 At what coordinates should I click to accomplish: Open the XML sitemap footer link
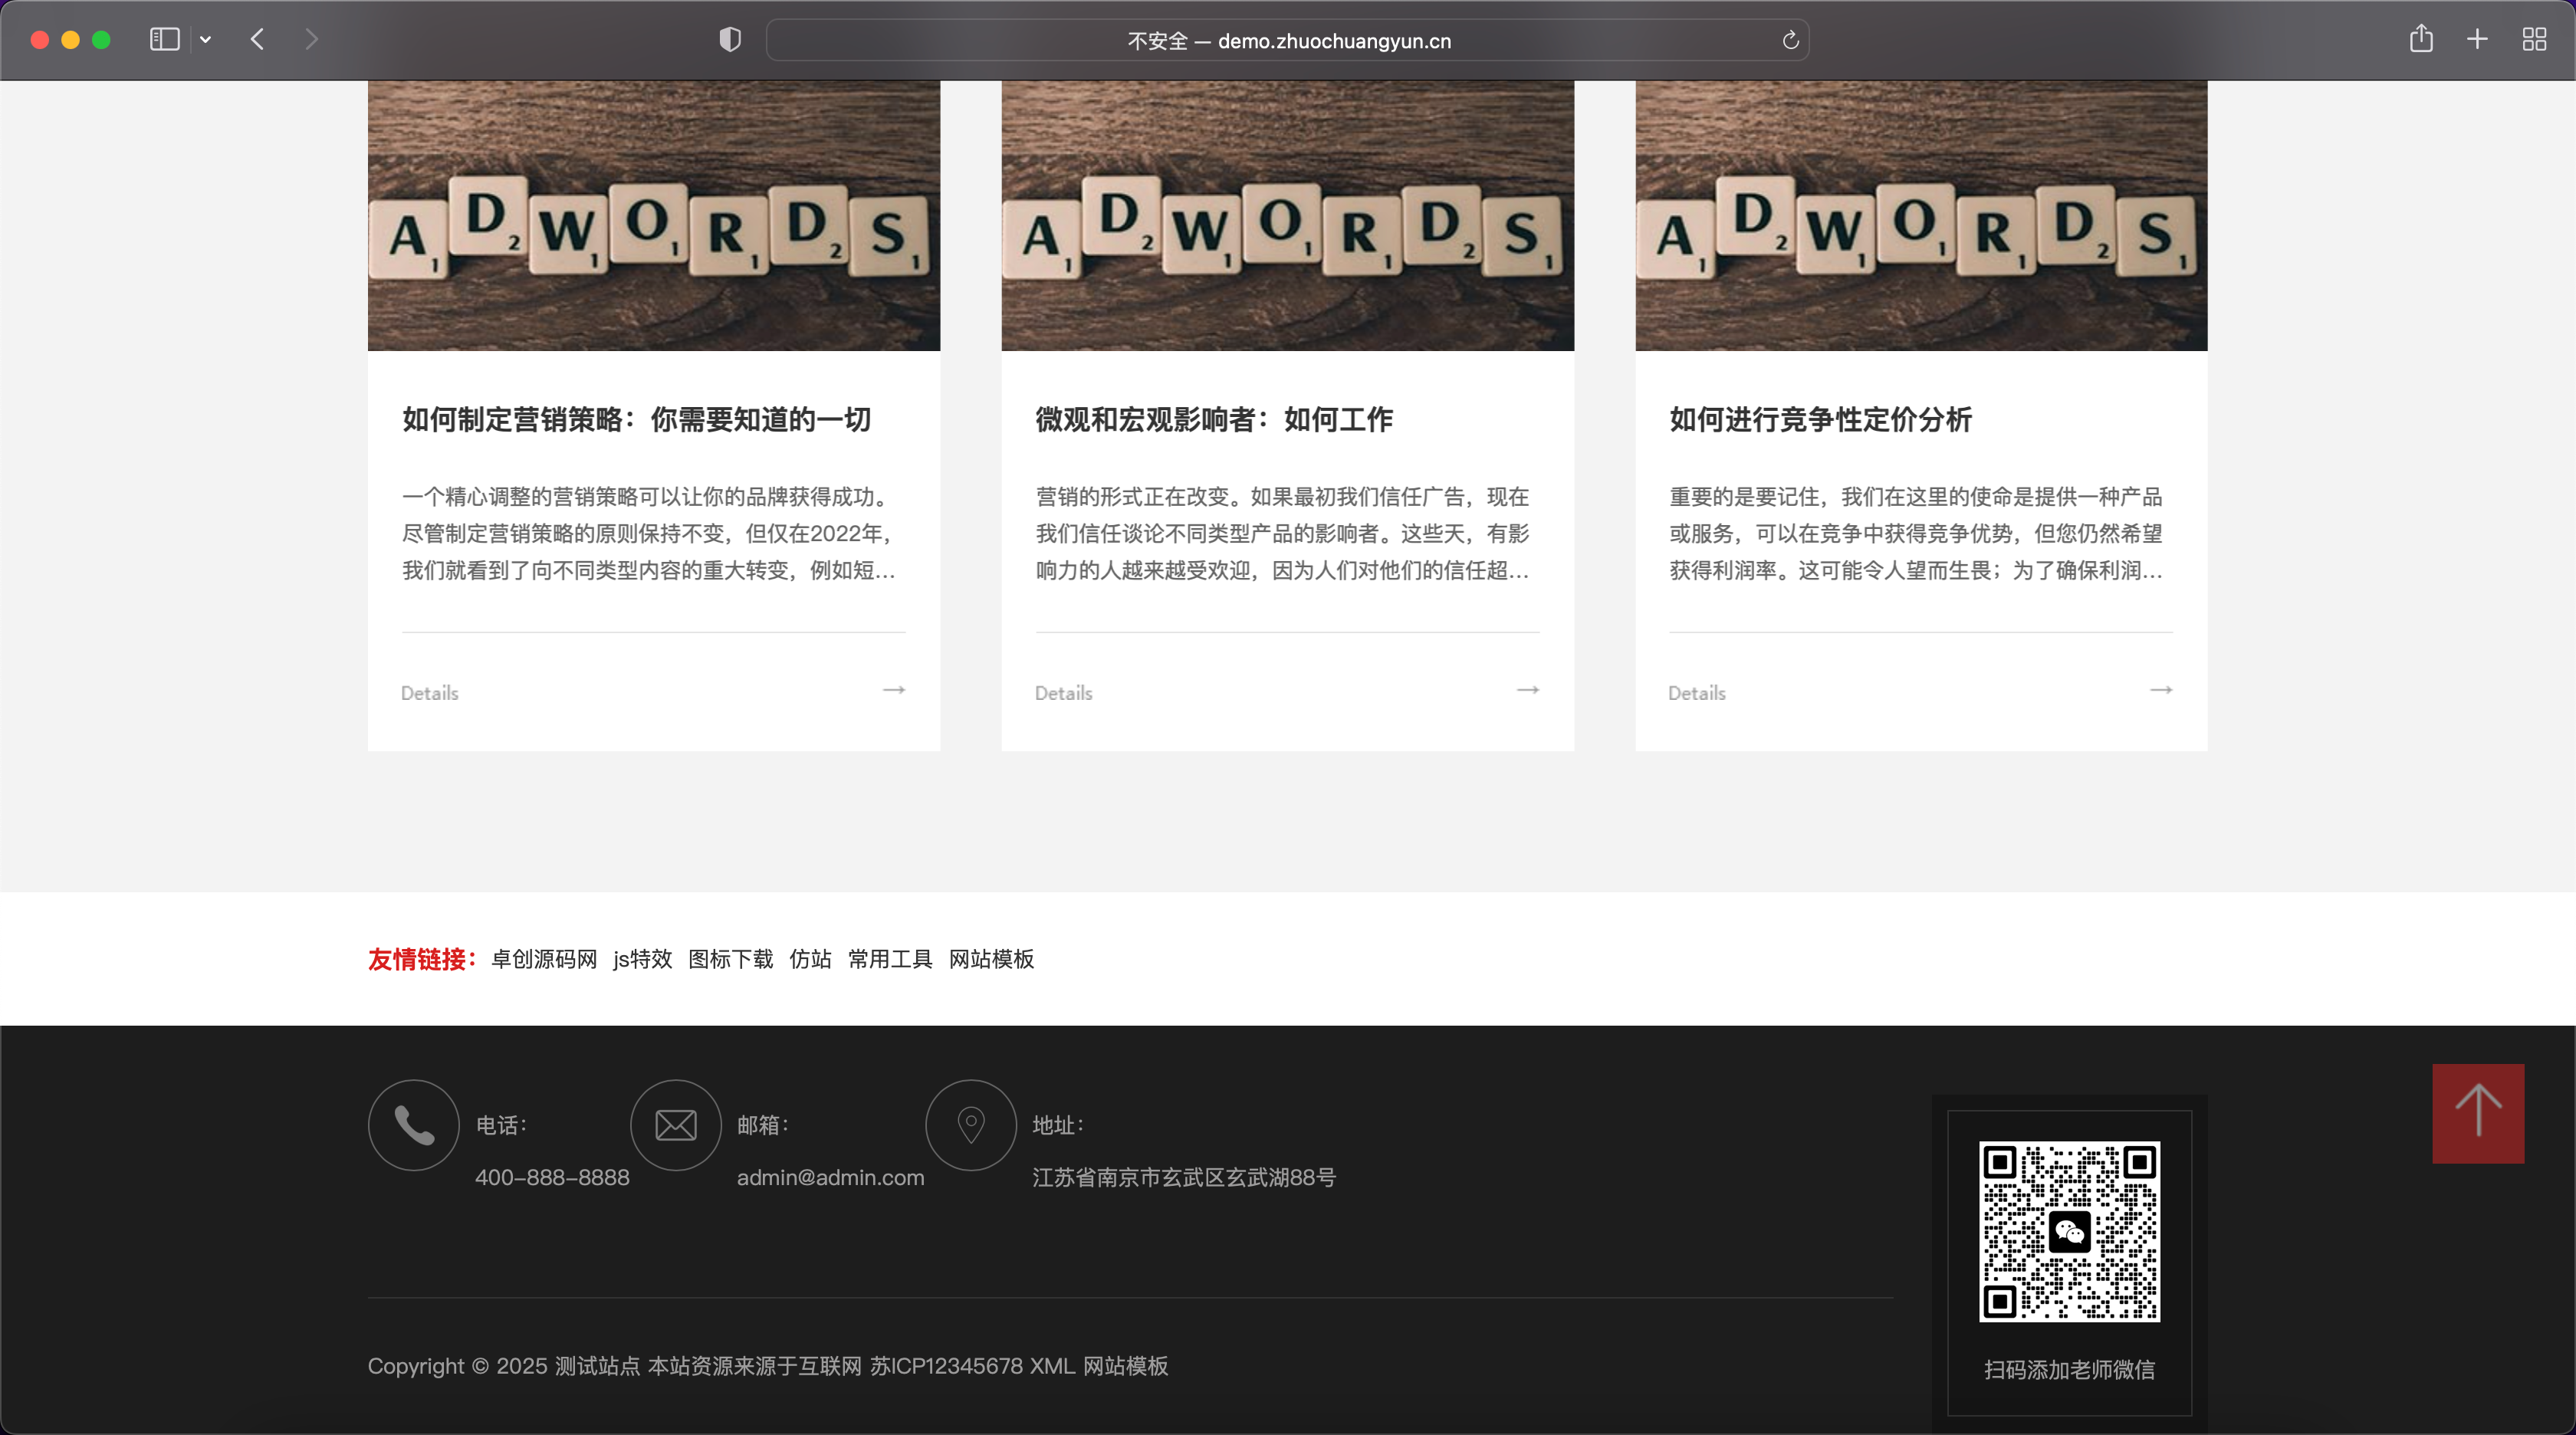coord(1052,1366)
